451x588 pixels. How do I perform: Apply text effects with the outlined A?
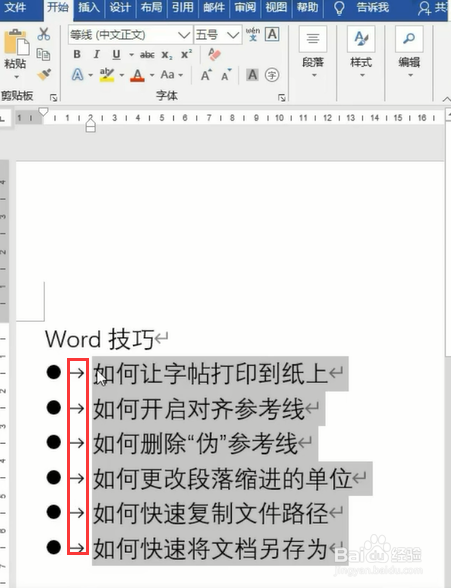(78, 75)
